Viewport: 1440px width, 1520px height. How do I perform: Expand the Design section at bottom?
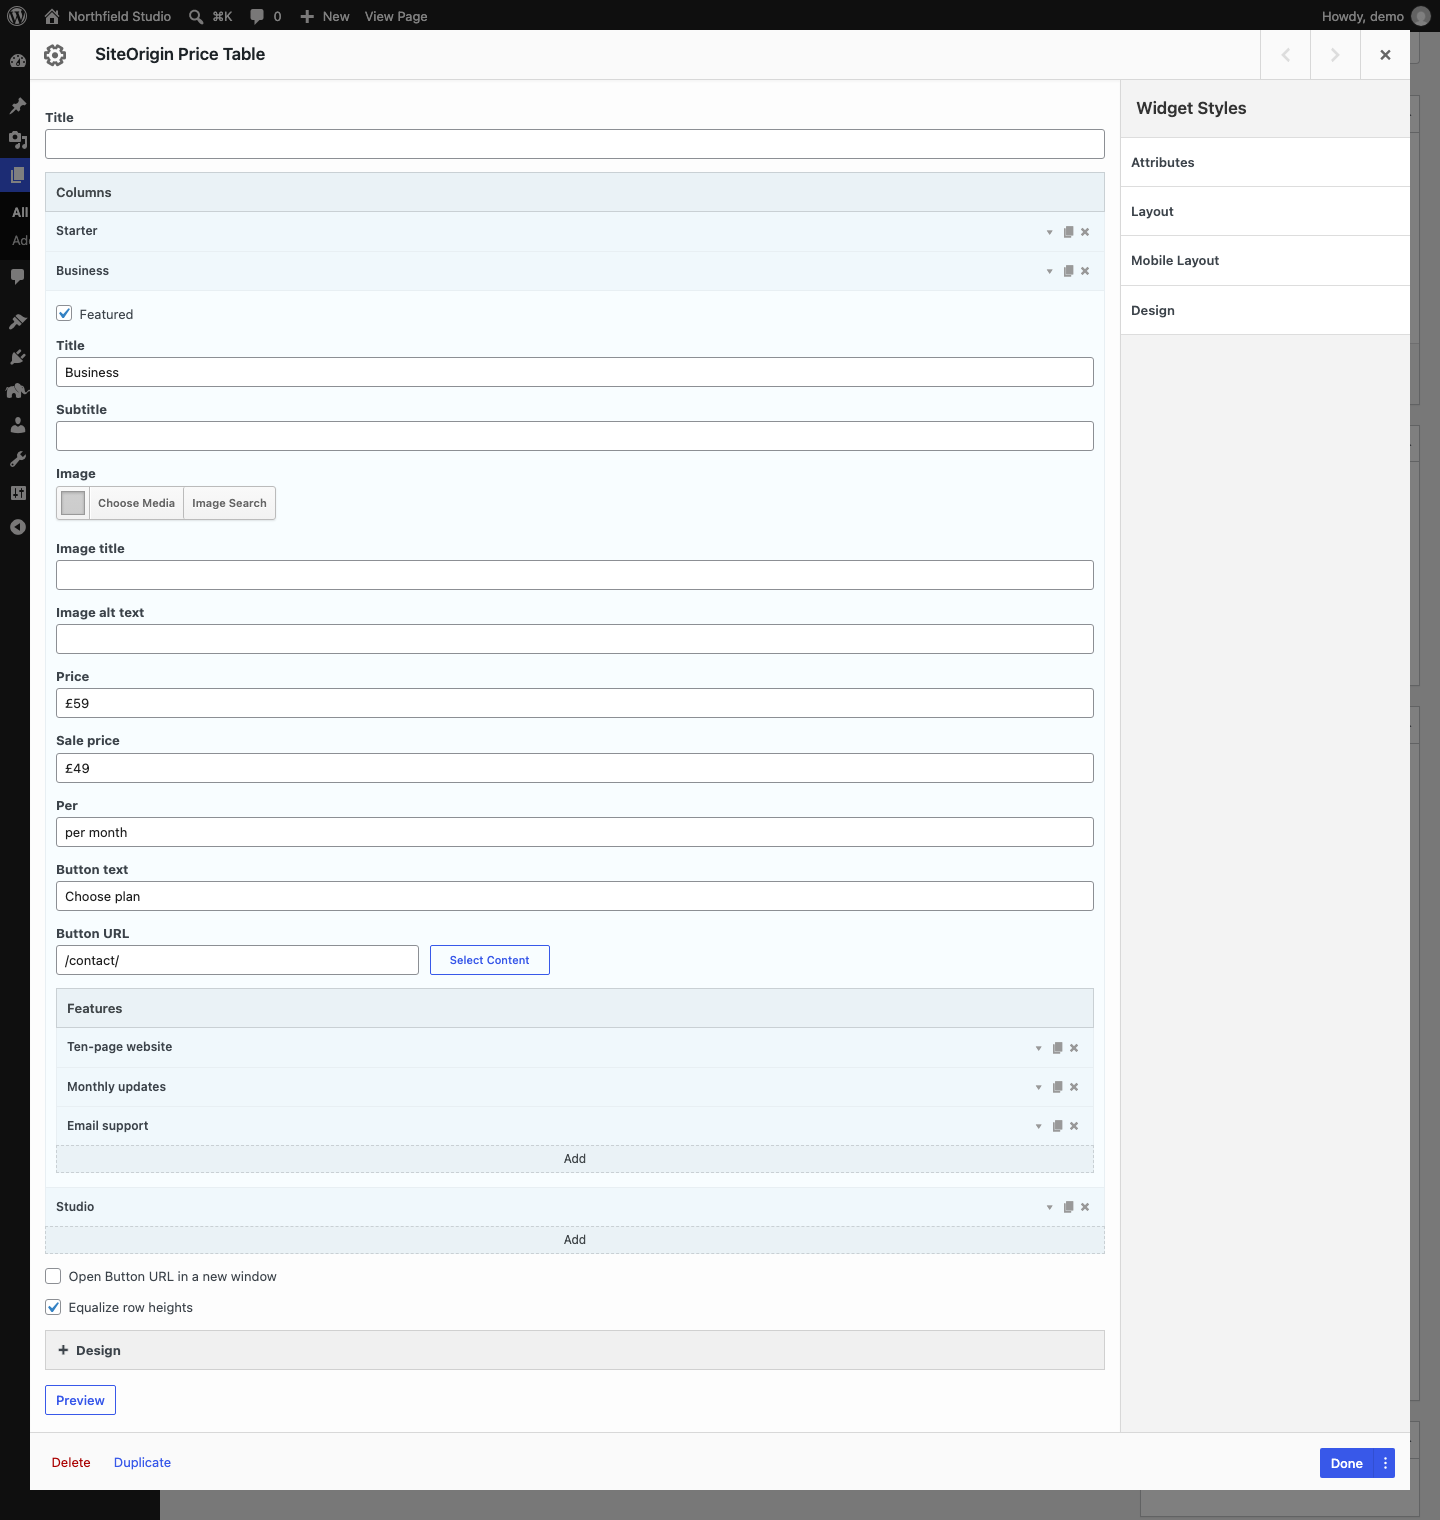coord(575,1350)
